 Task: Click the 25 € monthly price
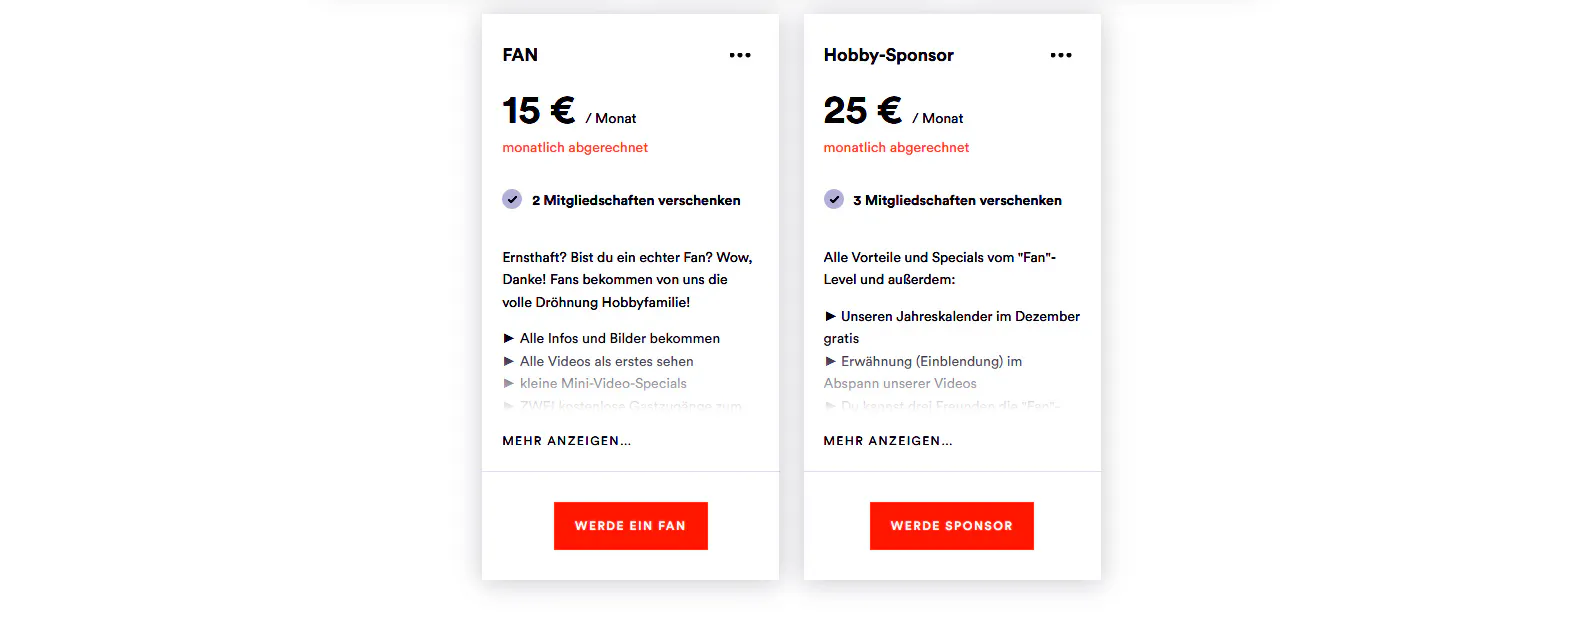[x=863, y=110]
